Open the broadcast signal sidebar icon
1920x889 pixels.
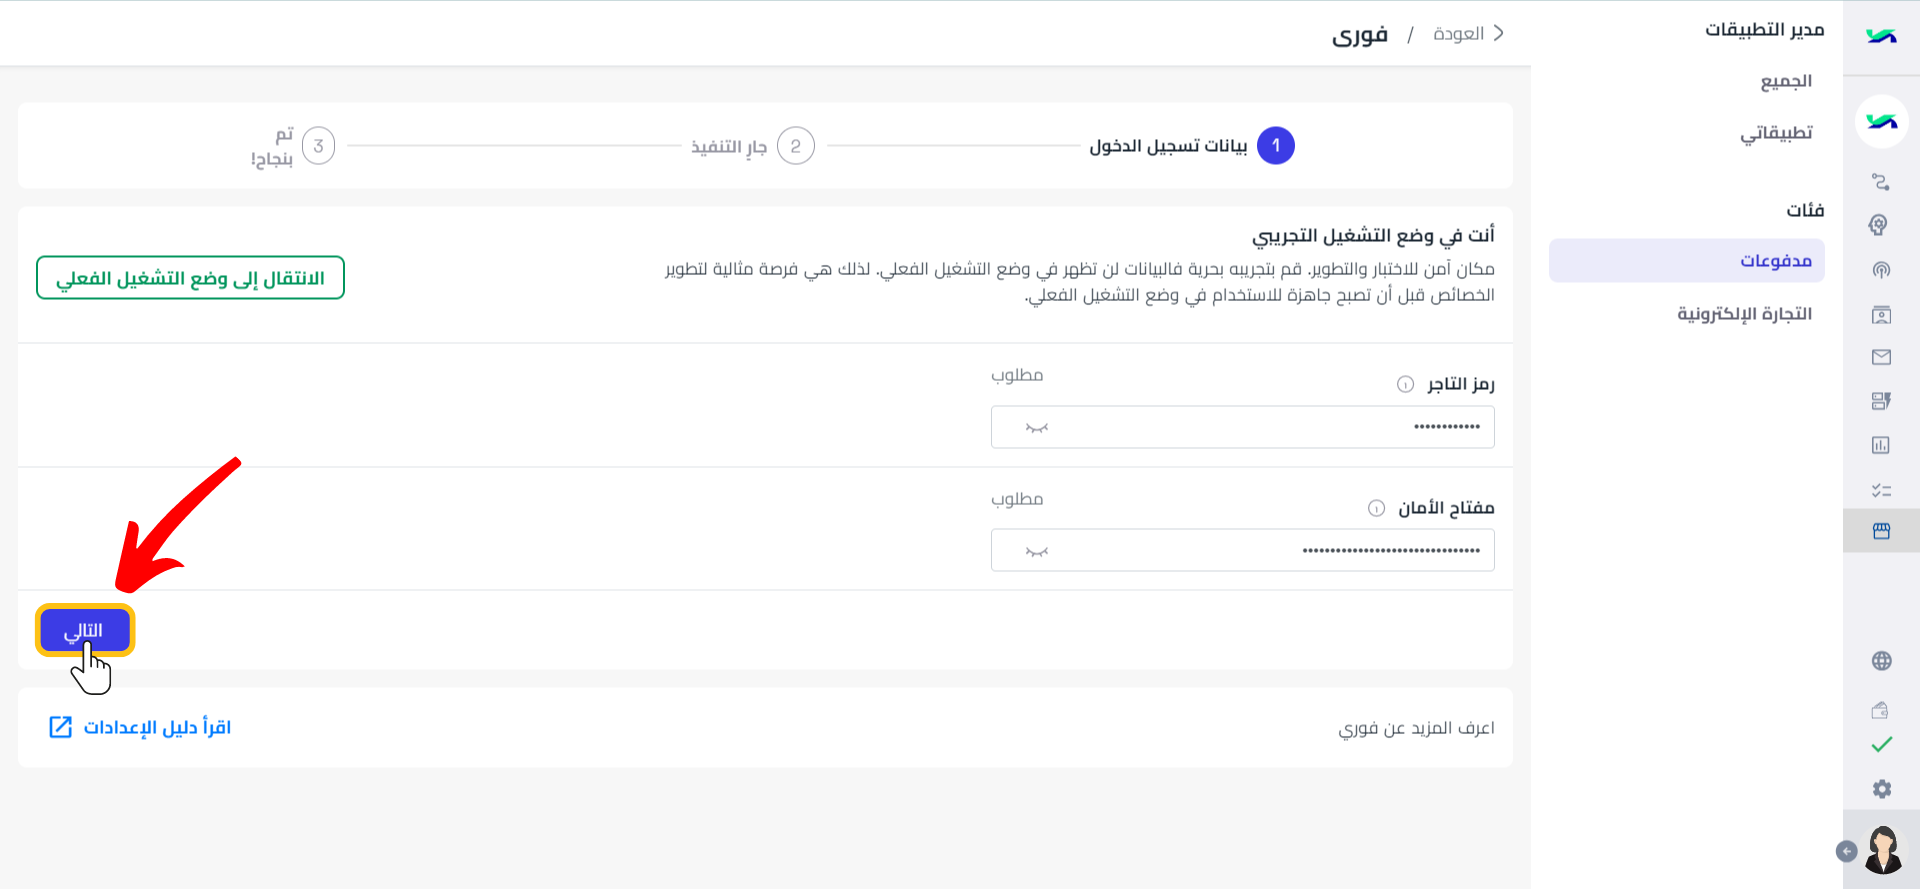1881,270
